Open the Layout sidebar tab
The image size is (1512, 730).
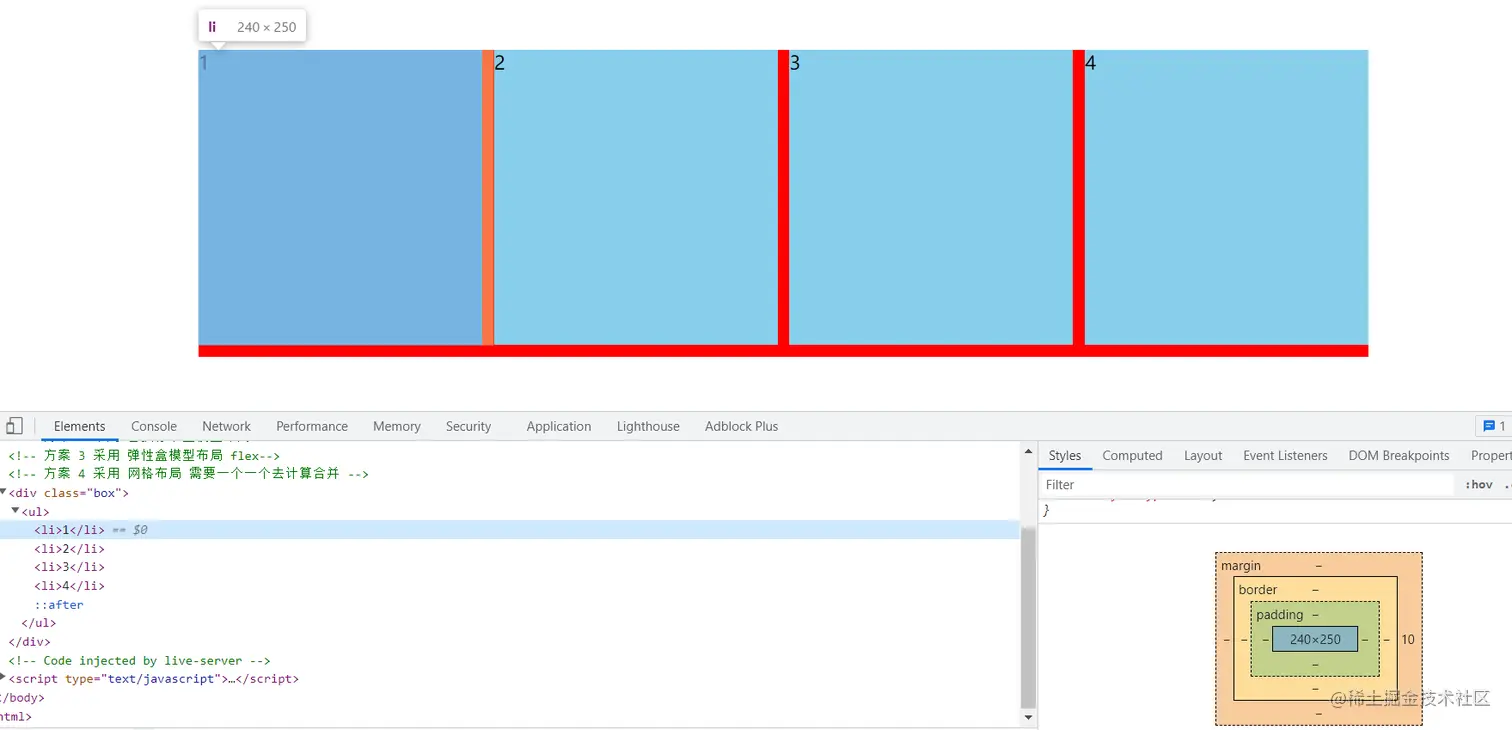click(1203, 456)
